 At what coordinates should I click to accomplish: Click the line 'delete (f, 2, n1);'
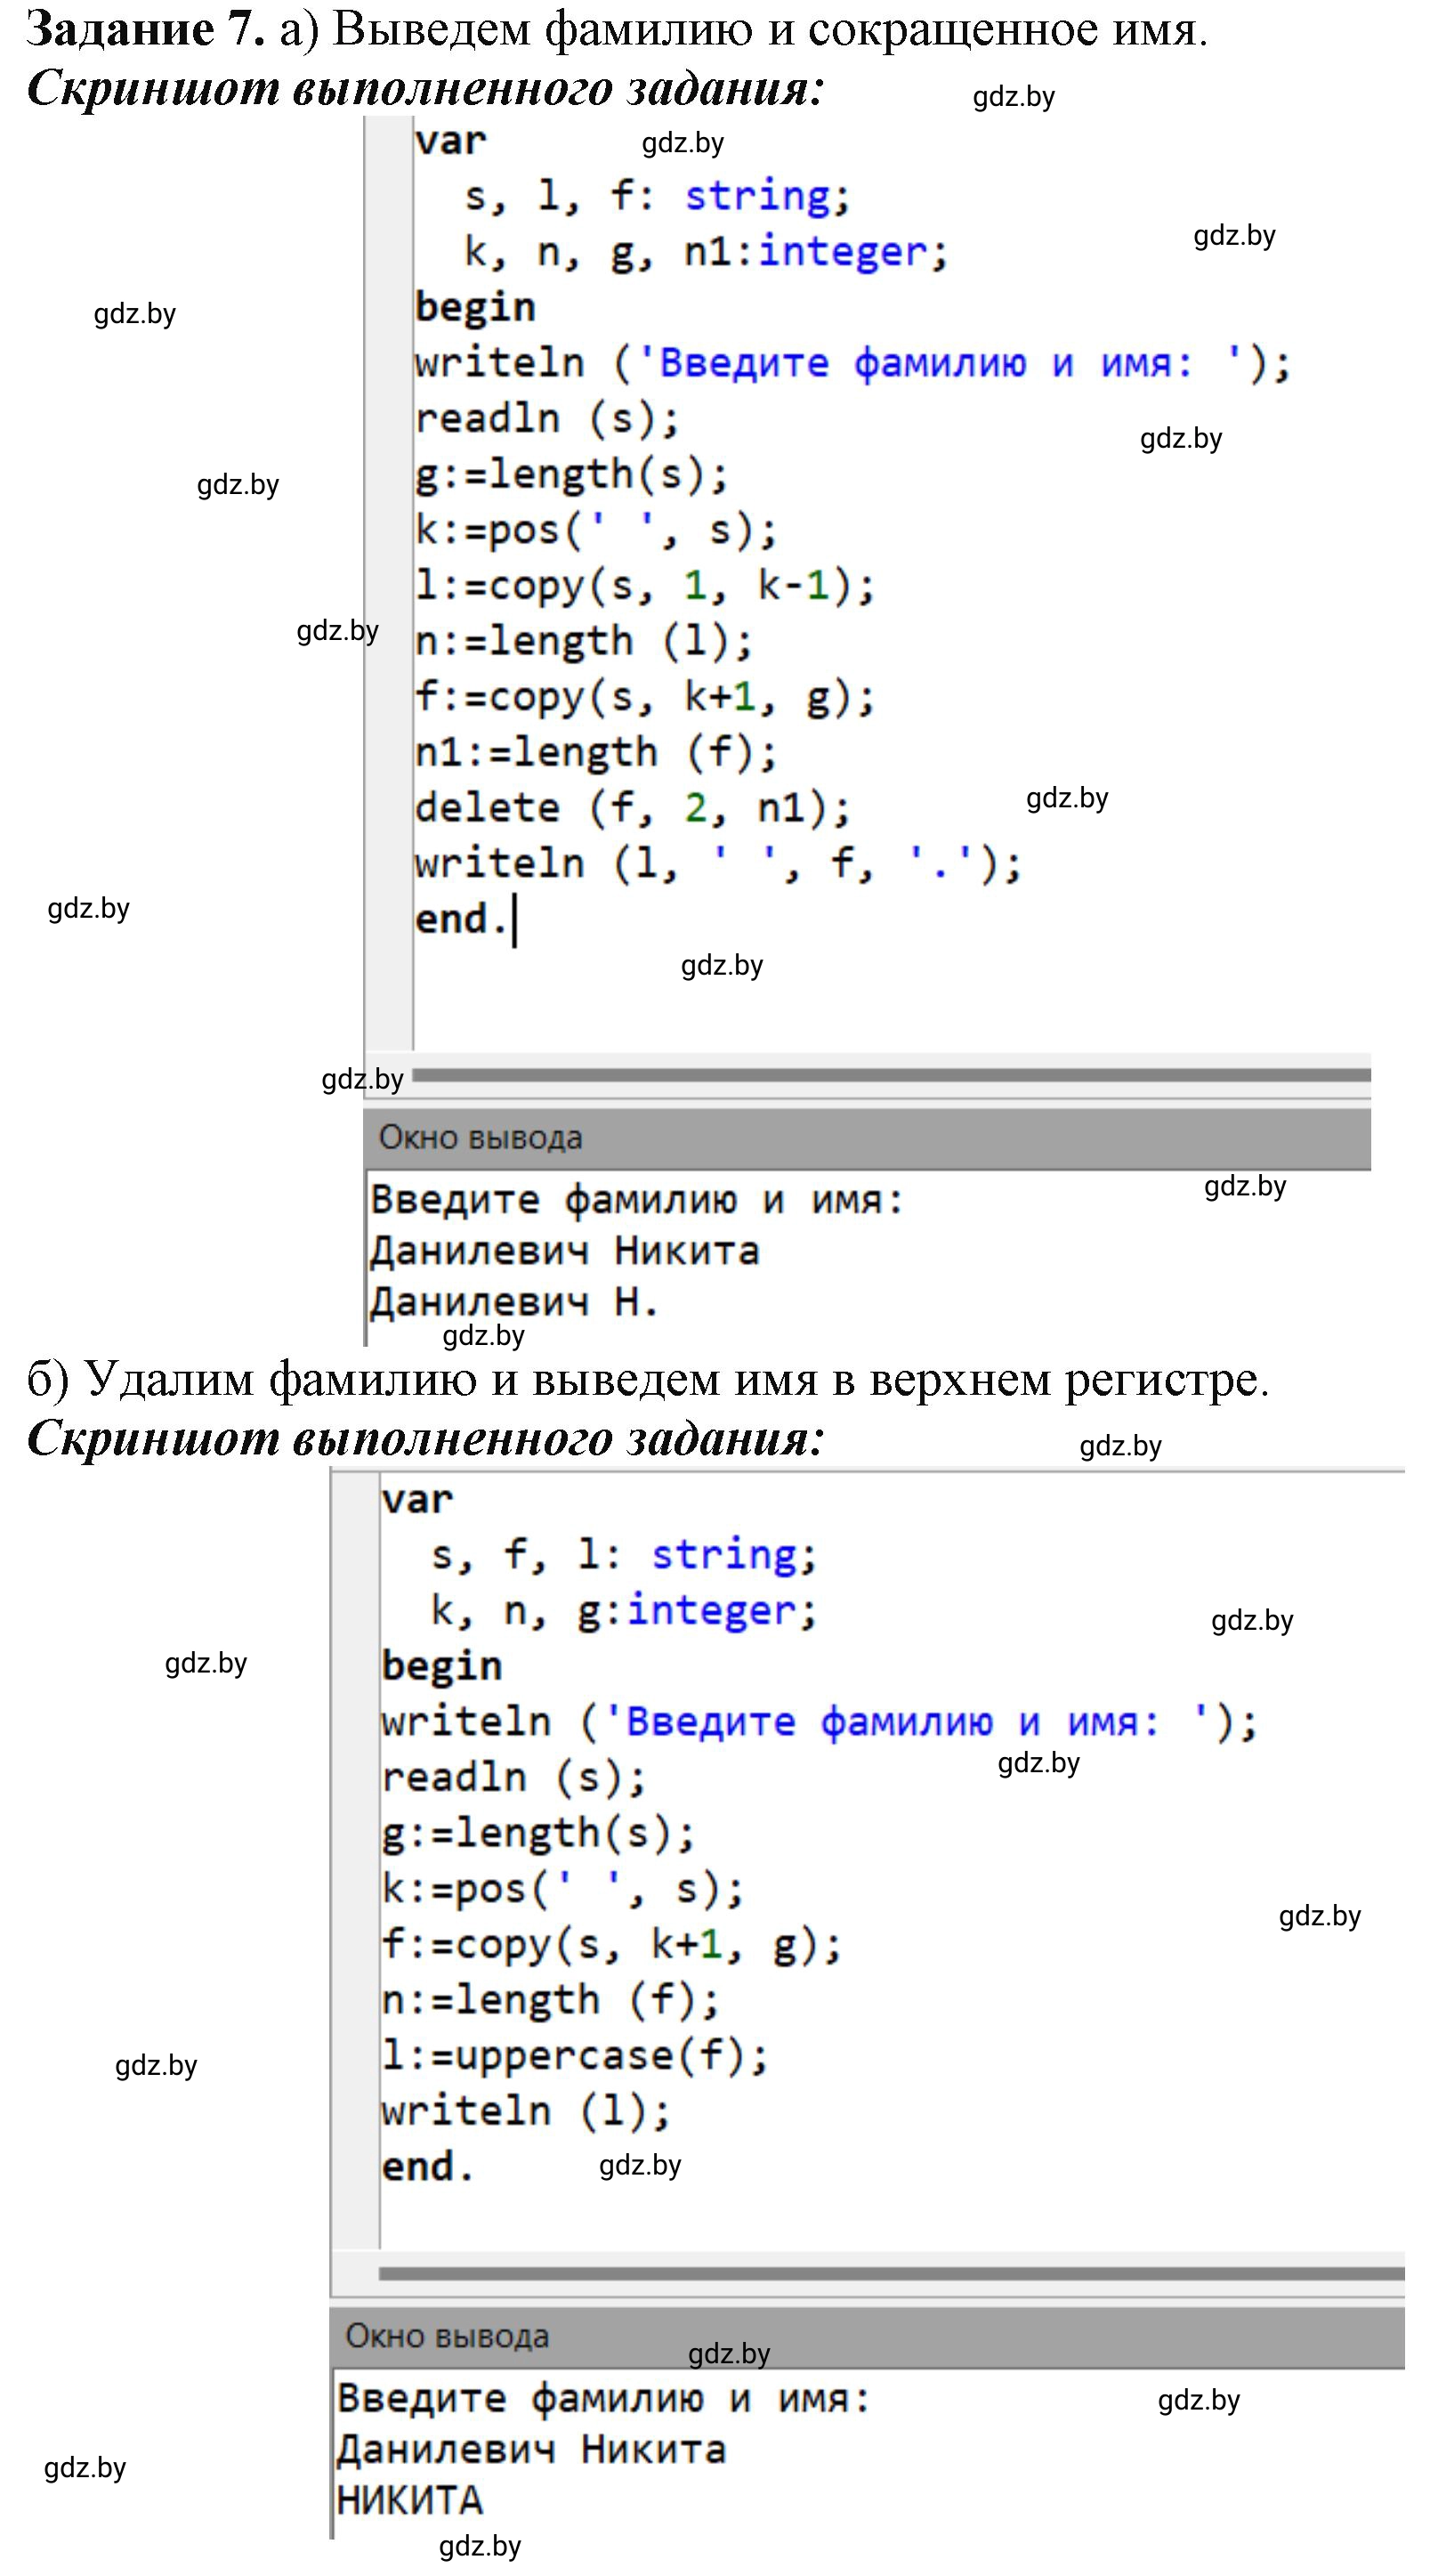coord(632,808)
